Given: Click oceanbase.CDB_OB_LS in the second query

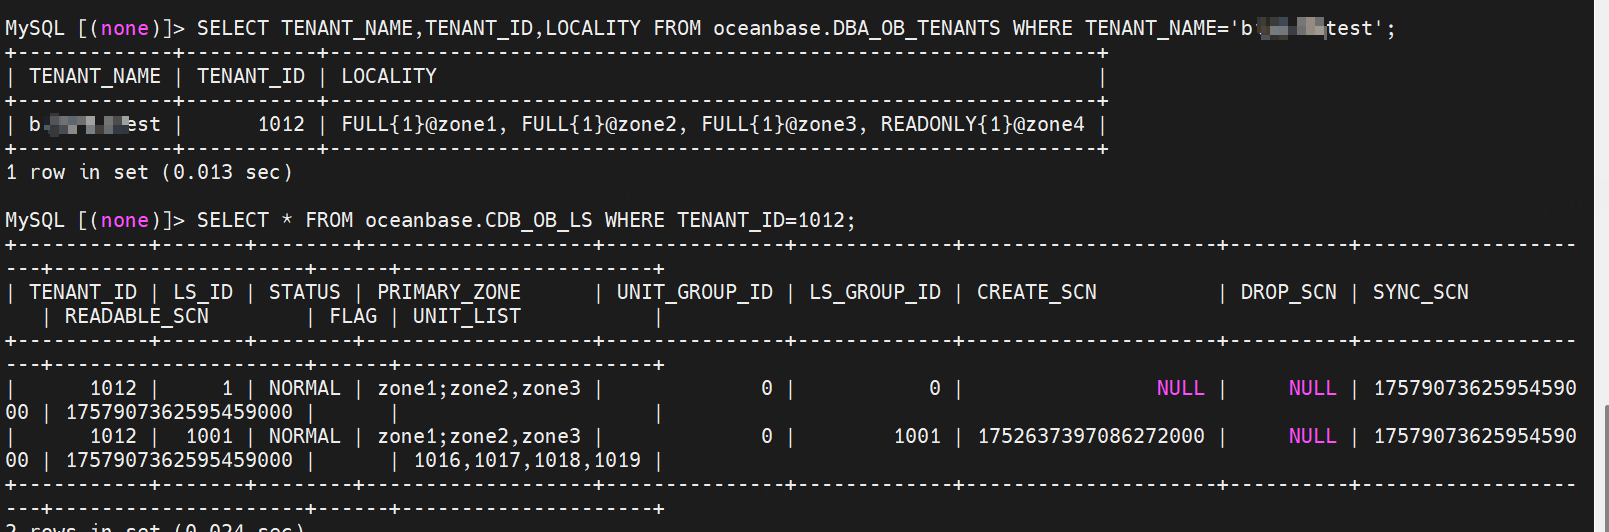Looking at the screenshot, I should tap(479, 220).
